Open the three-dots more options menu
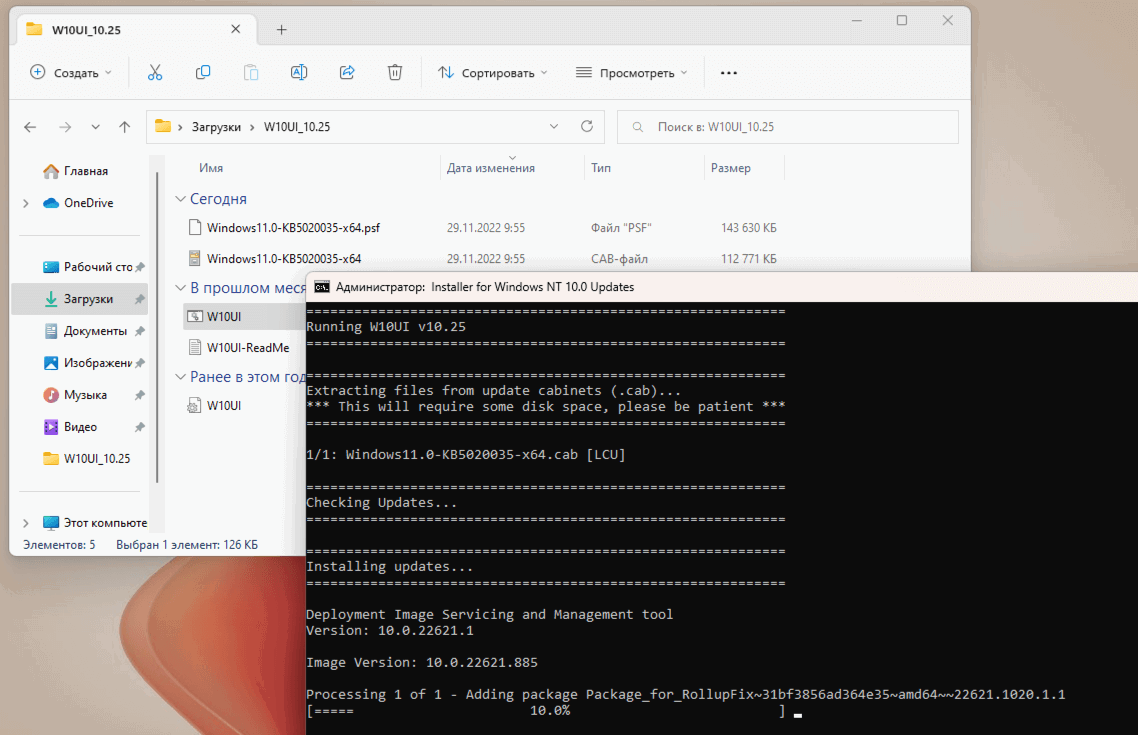The height and width of the screenshot is (735, 1138). tap(729, 73)
